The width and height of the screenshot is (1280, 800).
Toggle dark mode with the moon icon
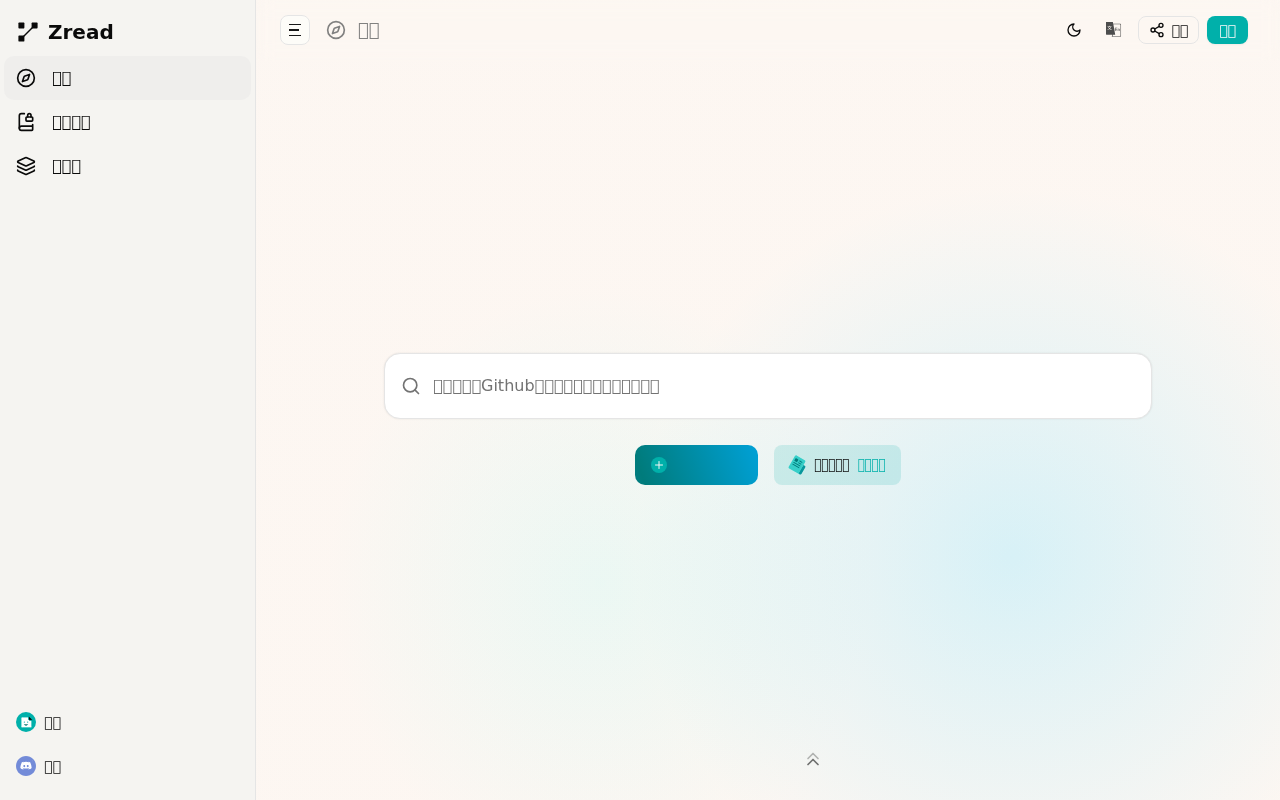coord(1074,30)
